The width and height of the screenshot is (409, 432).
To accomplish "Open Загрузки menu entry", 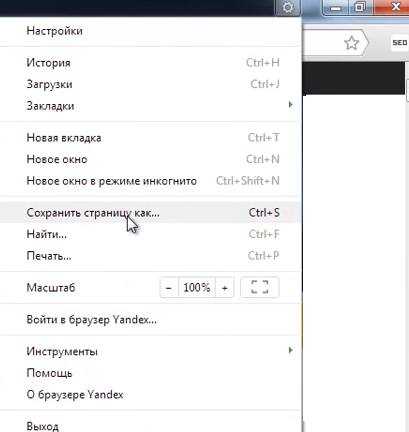I will pos(150,84).
